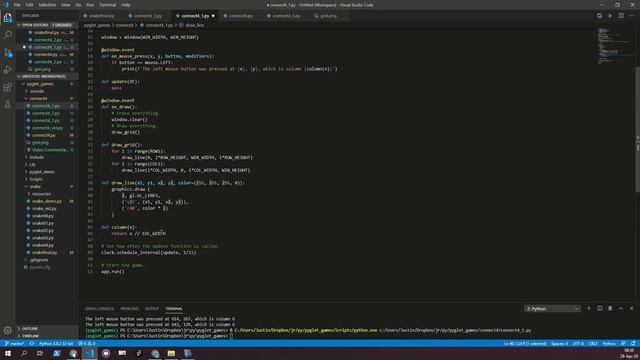Open the View menu
Image resolution: width=640 pixels, height=360 pixels.
point(65,5)
